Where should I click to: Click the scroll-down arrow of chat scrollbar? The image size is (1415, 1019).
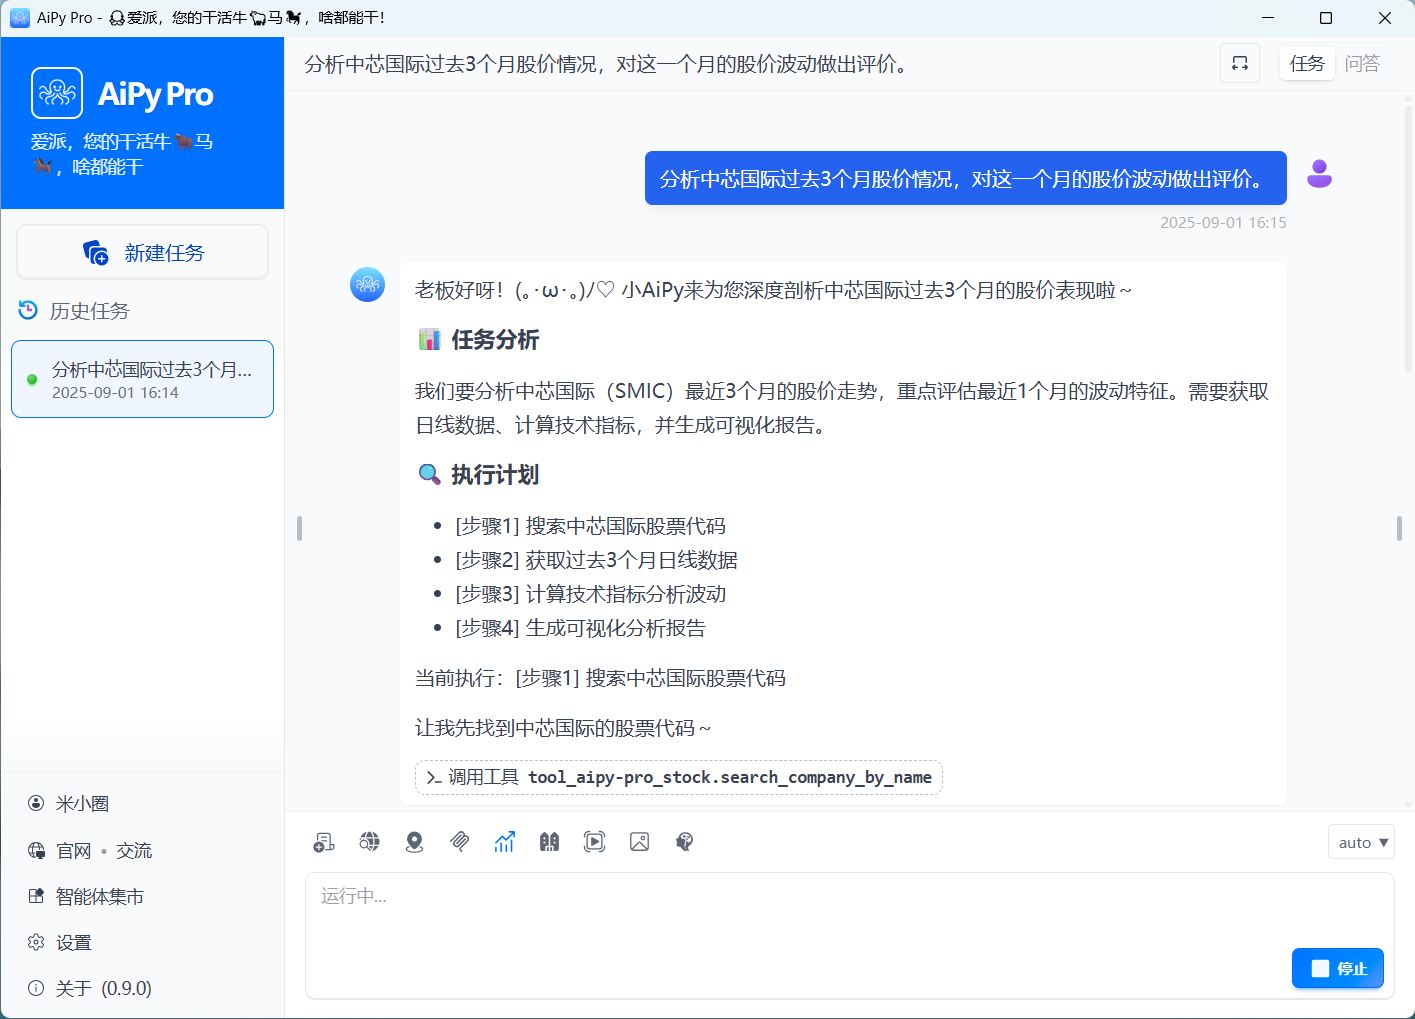(x=1409, y=803)
